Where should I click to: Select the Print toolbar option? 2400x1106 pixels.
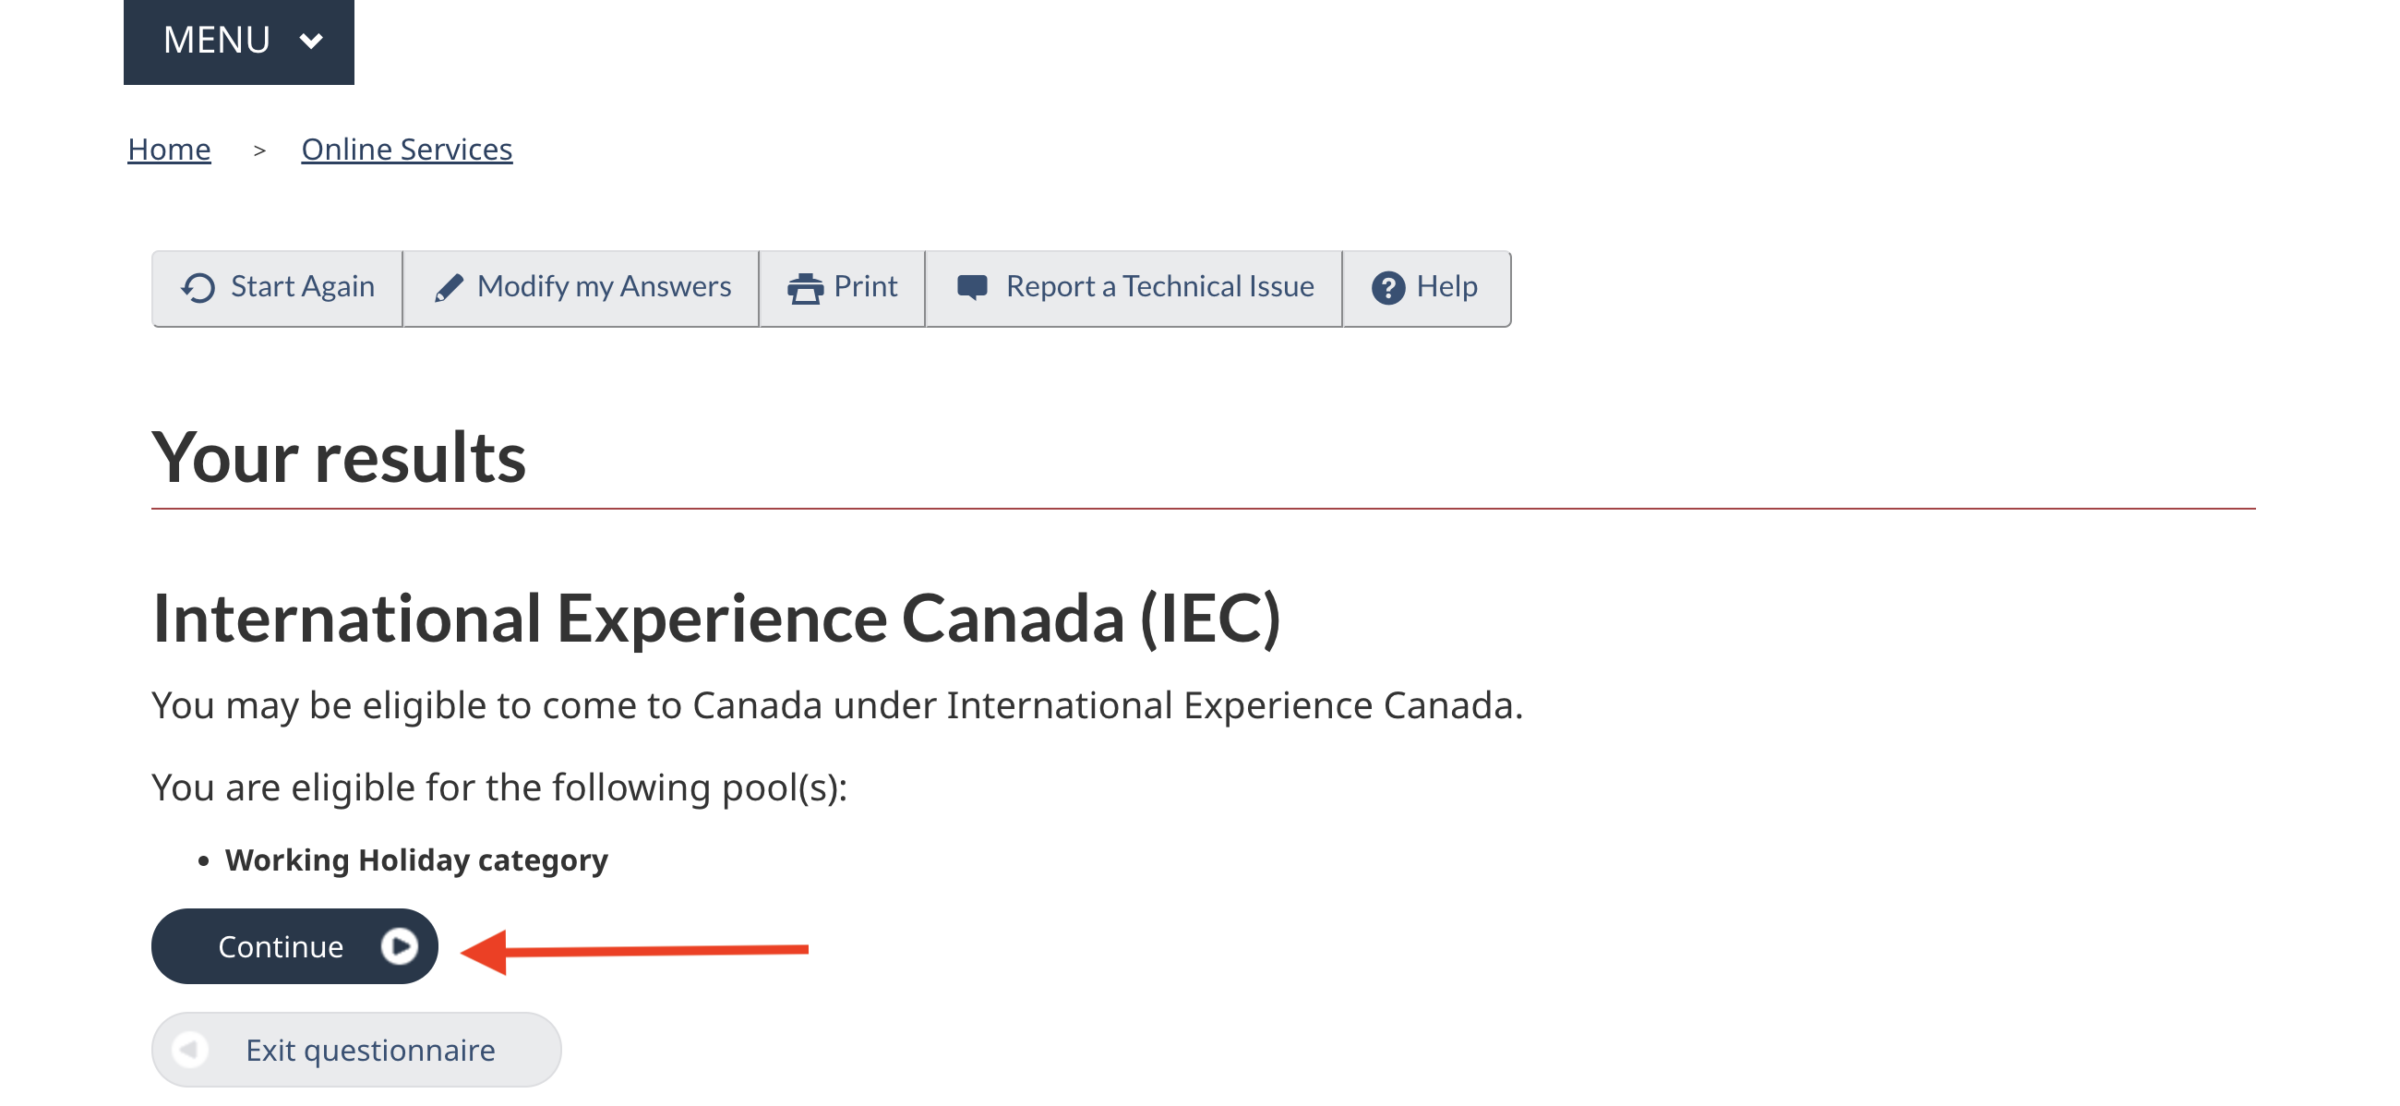click(843, 286)
